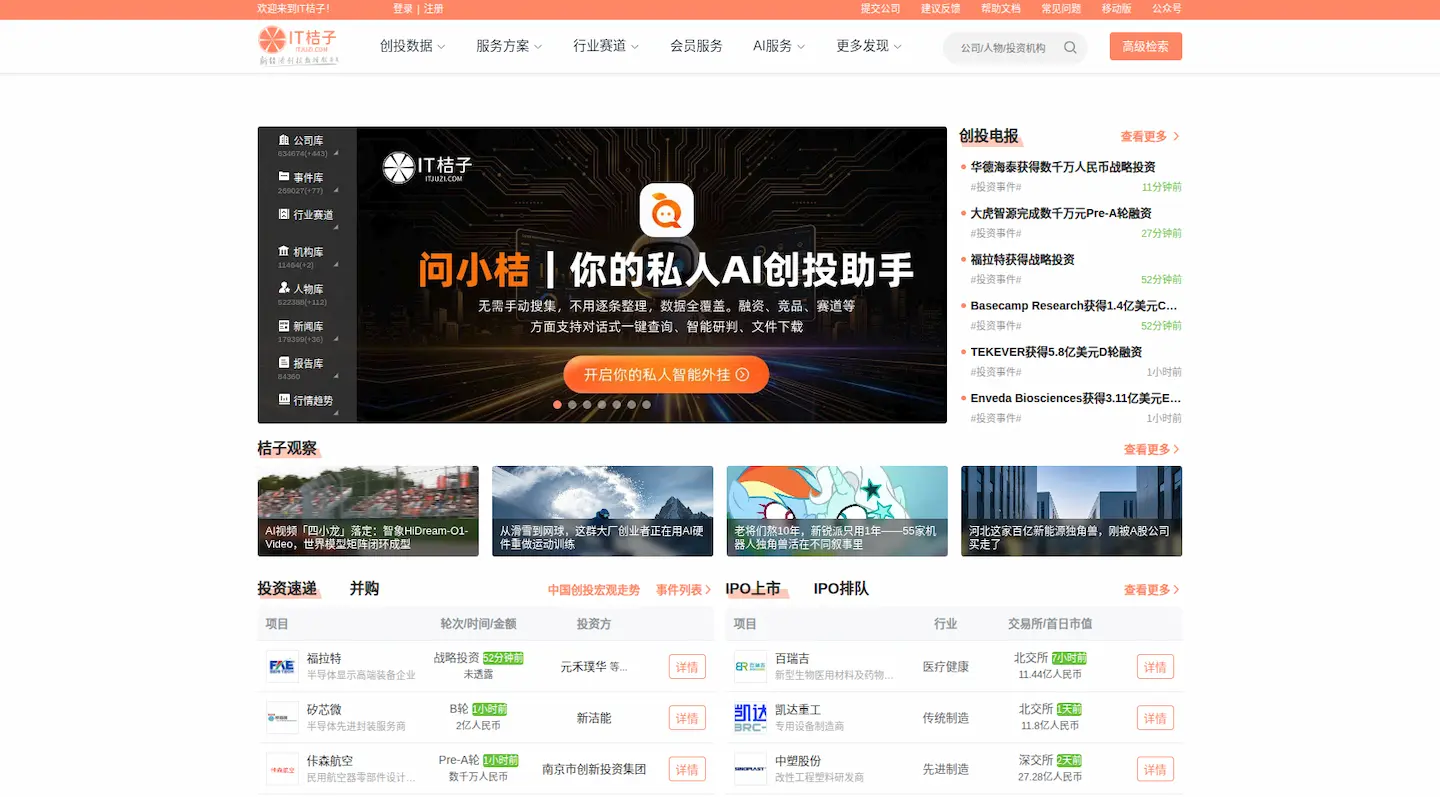This screenshot has height=797, width=1440.
Task: Open 华德海泰获得数千万人民币战略投资 news
Action: point(1063,167)
